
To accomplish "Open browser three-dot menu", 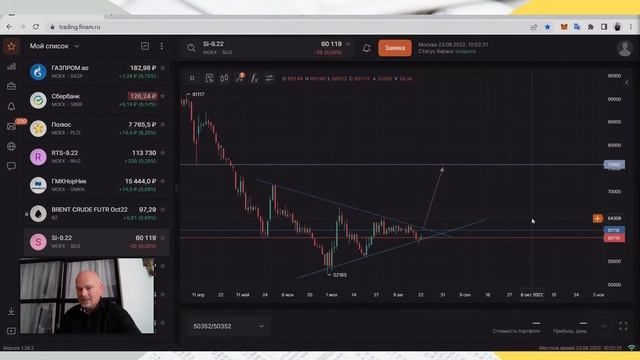I will click(631, 27).
